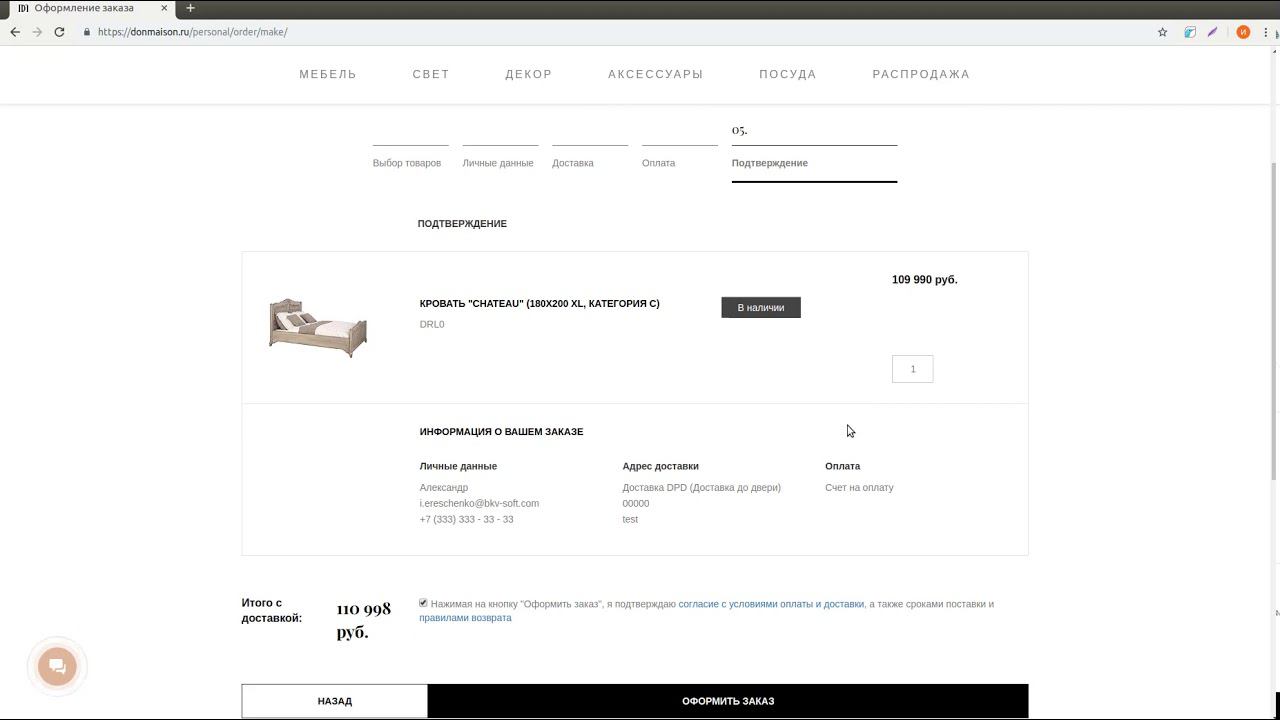1280x720 pixels.
Task: Click the orange profile avatar icon
Action: (1243, 32)
